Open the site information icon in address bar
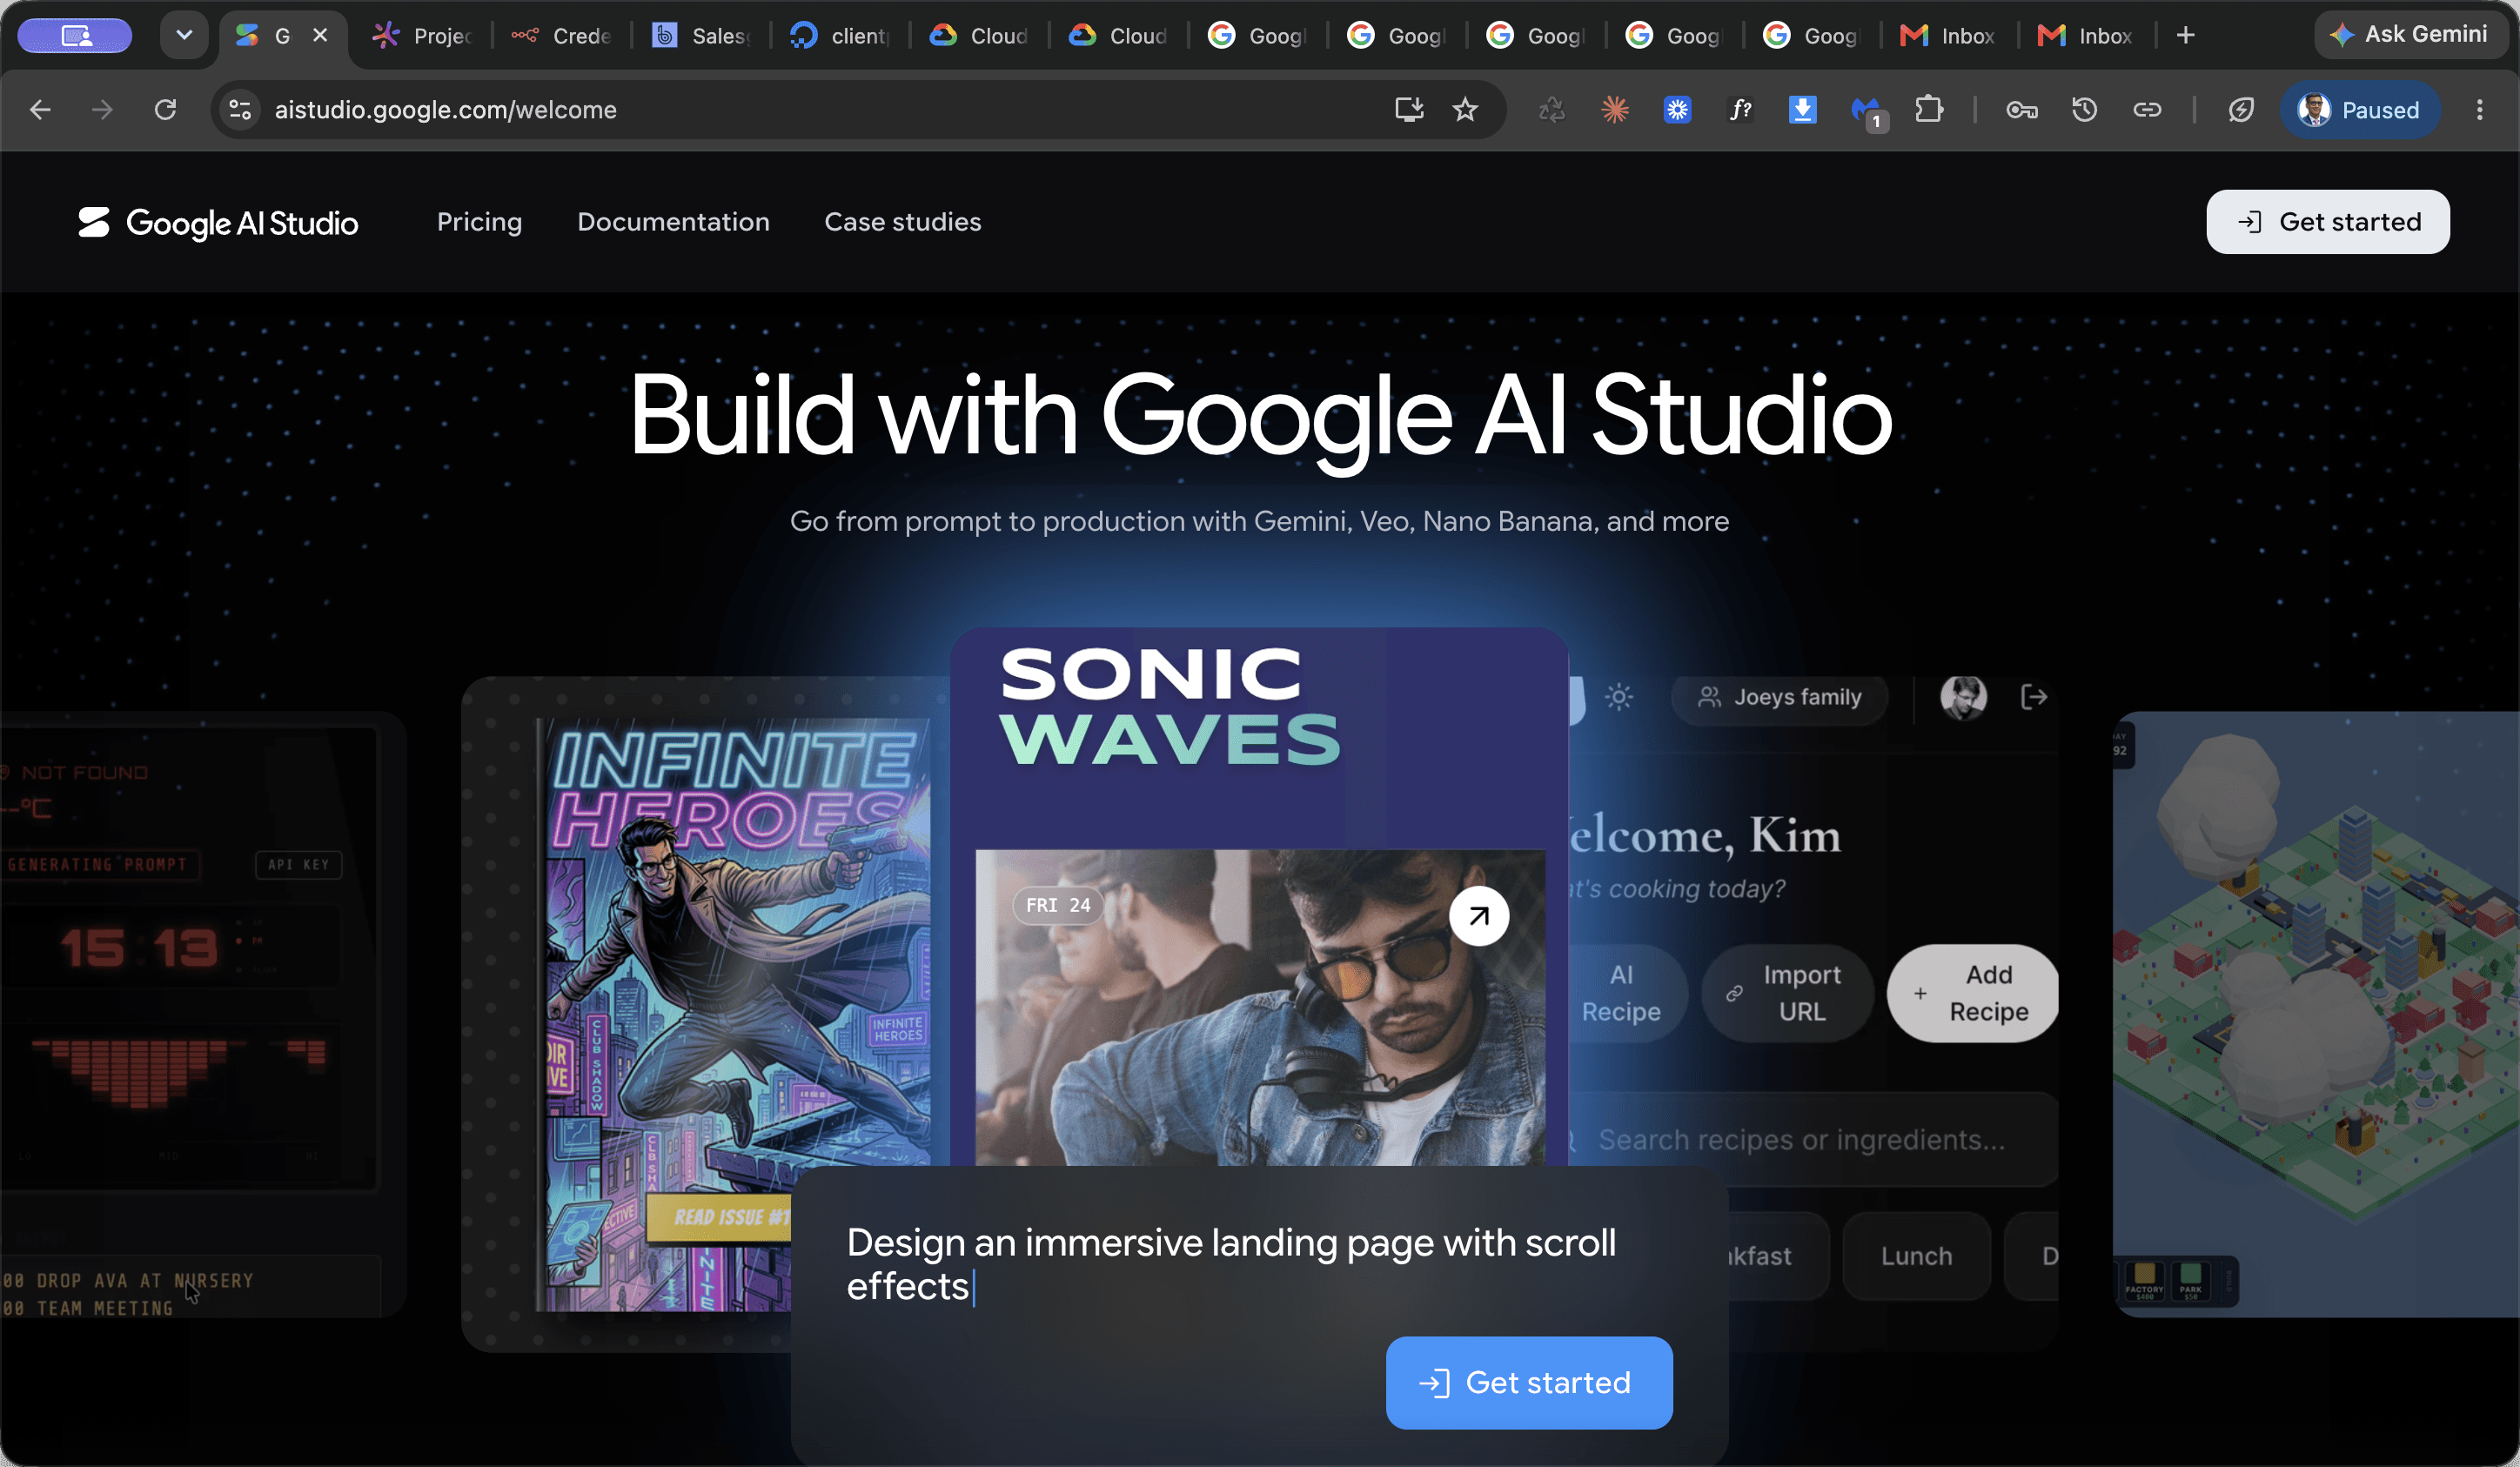 pos(240,110)
